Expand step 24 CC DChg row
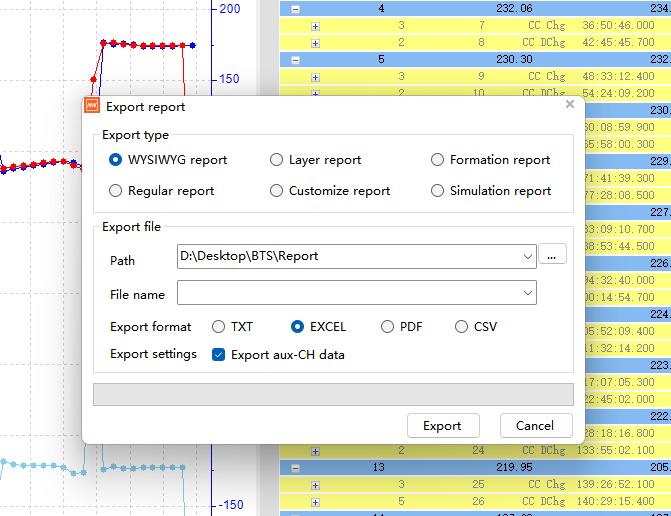The height and width of the screenshot is (516, 671). pos(315,451)
